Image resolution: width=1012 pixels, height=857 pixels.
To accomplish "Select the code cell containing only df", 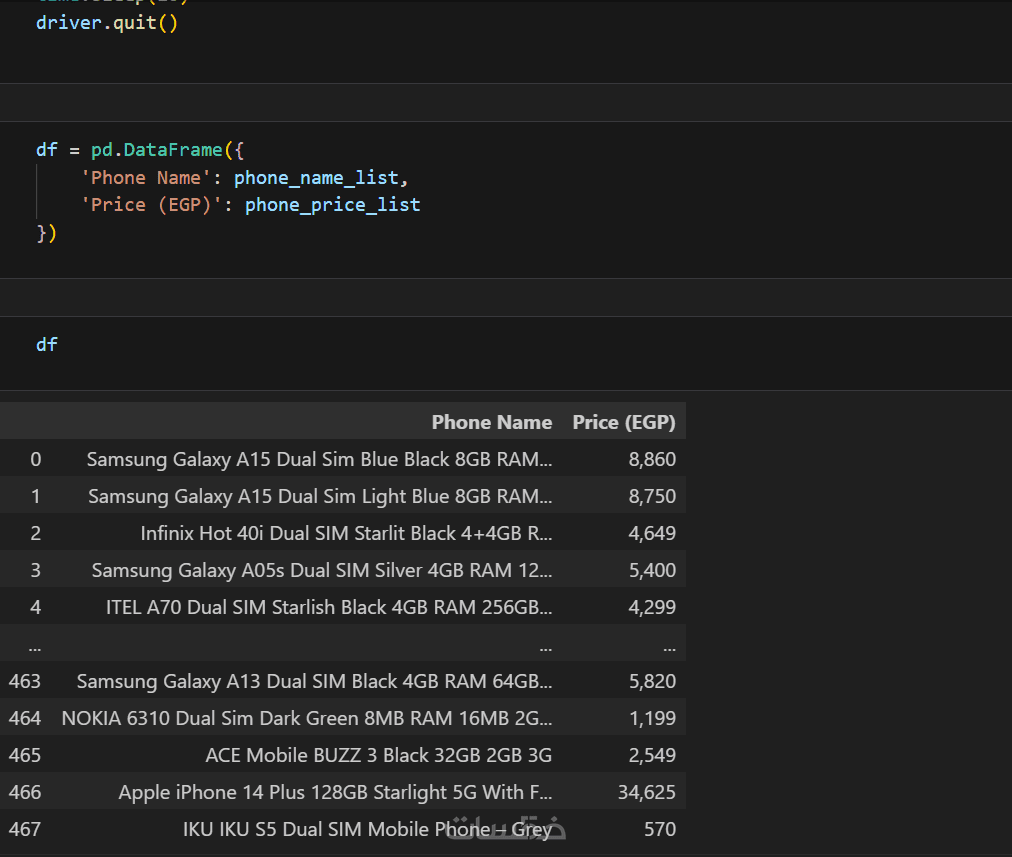I will point(47,344).
